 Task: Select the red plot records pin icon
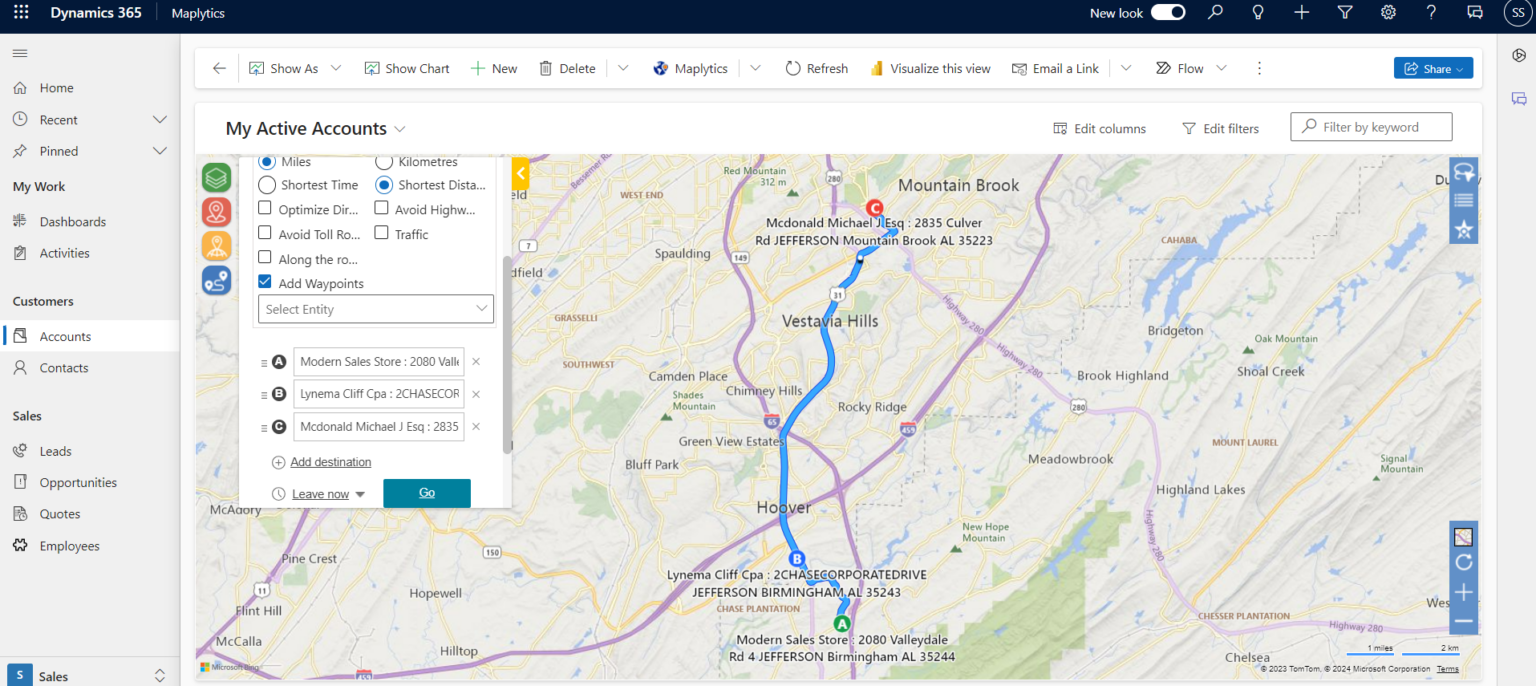click(216, 212)
